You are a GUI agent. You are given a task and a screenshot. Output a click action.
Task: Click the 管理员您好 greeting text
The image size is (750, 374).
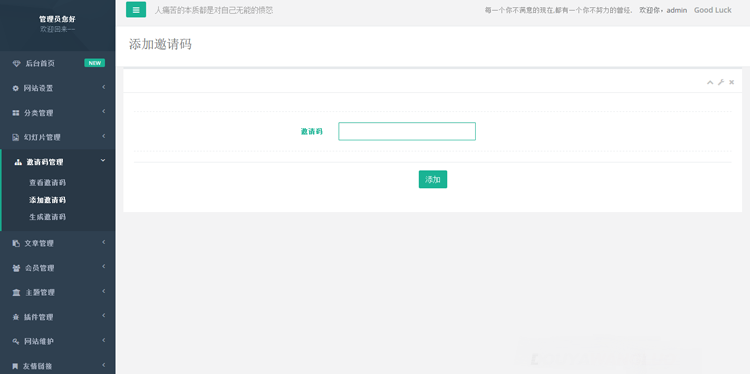pyautogui.click(x=57, y=20)
